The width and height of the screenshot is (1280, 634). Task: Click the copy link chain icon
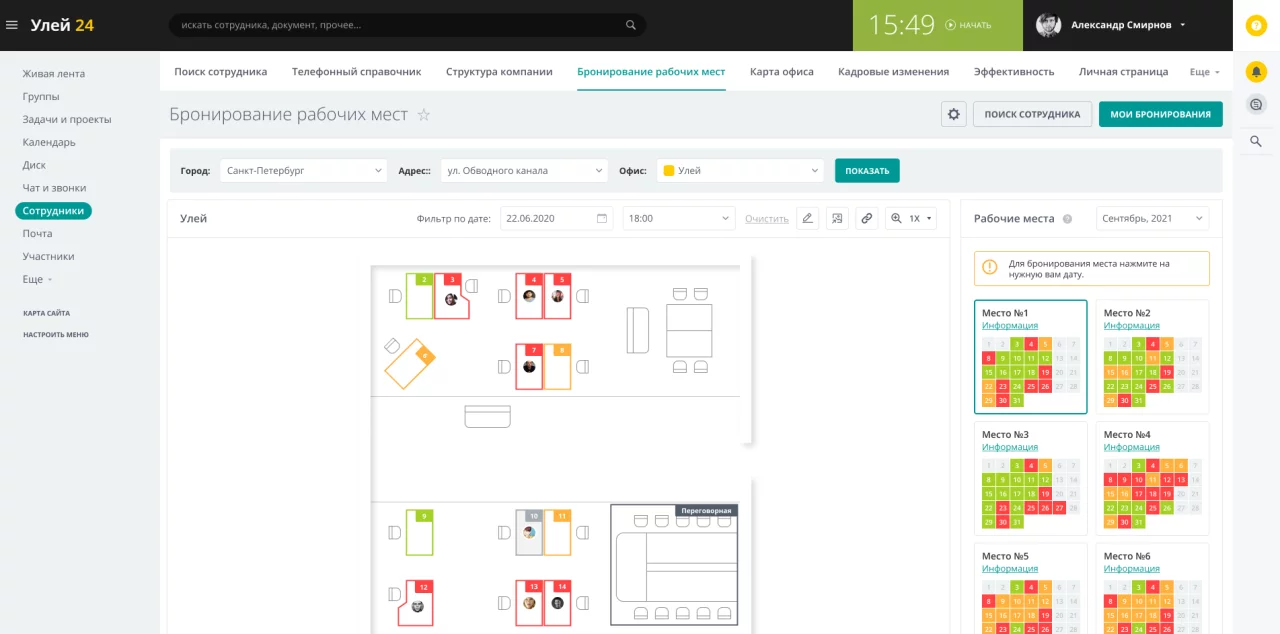coord(867,218)
